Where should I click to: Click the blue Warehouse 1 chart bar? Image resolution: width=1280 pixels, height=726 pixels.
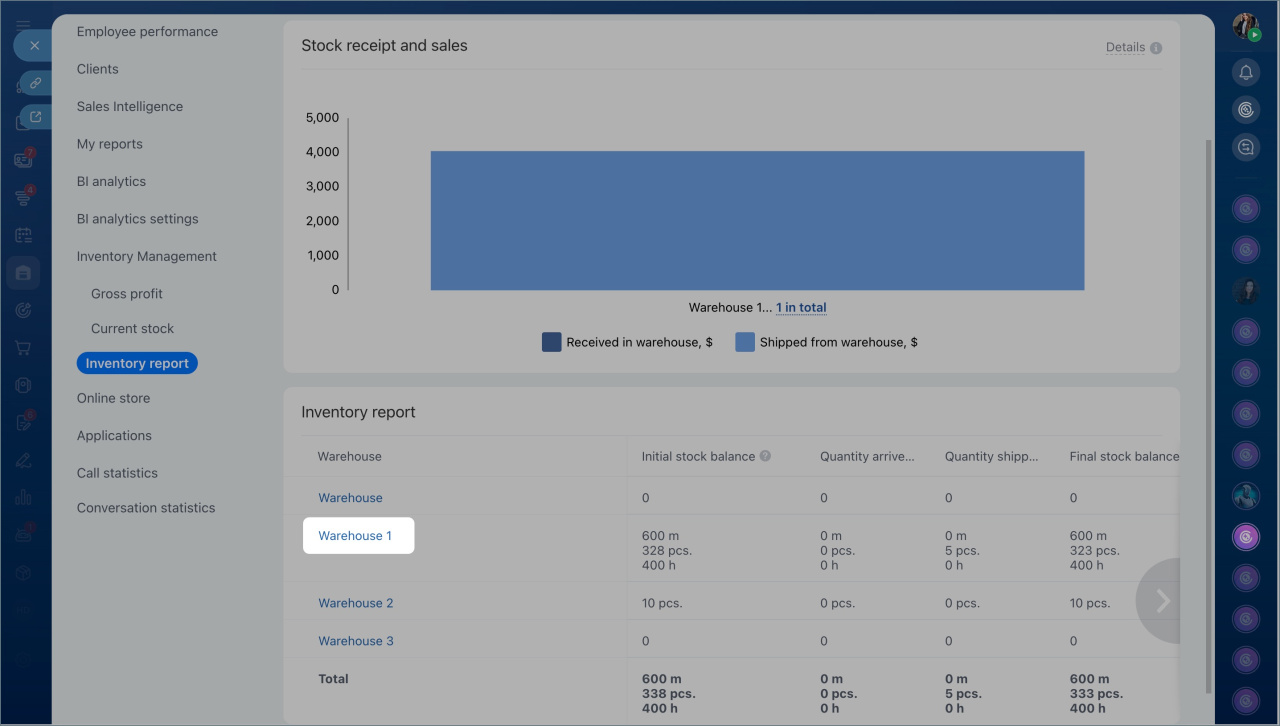pyautogui.click(x=757, y=221)
